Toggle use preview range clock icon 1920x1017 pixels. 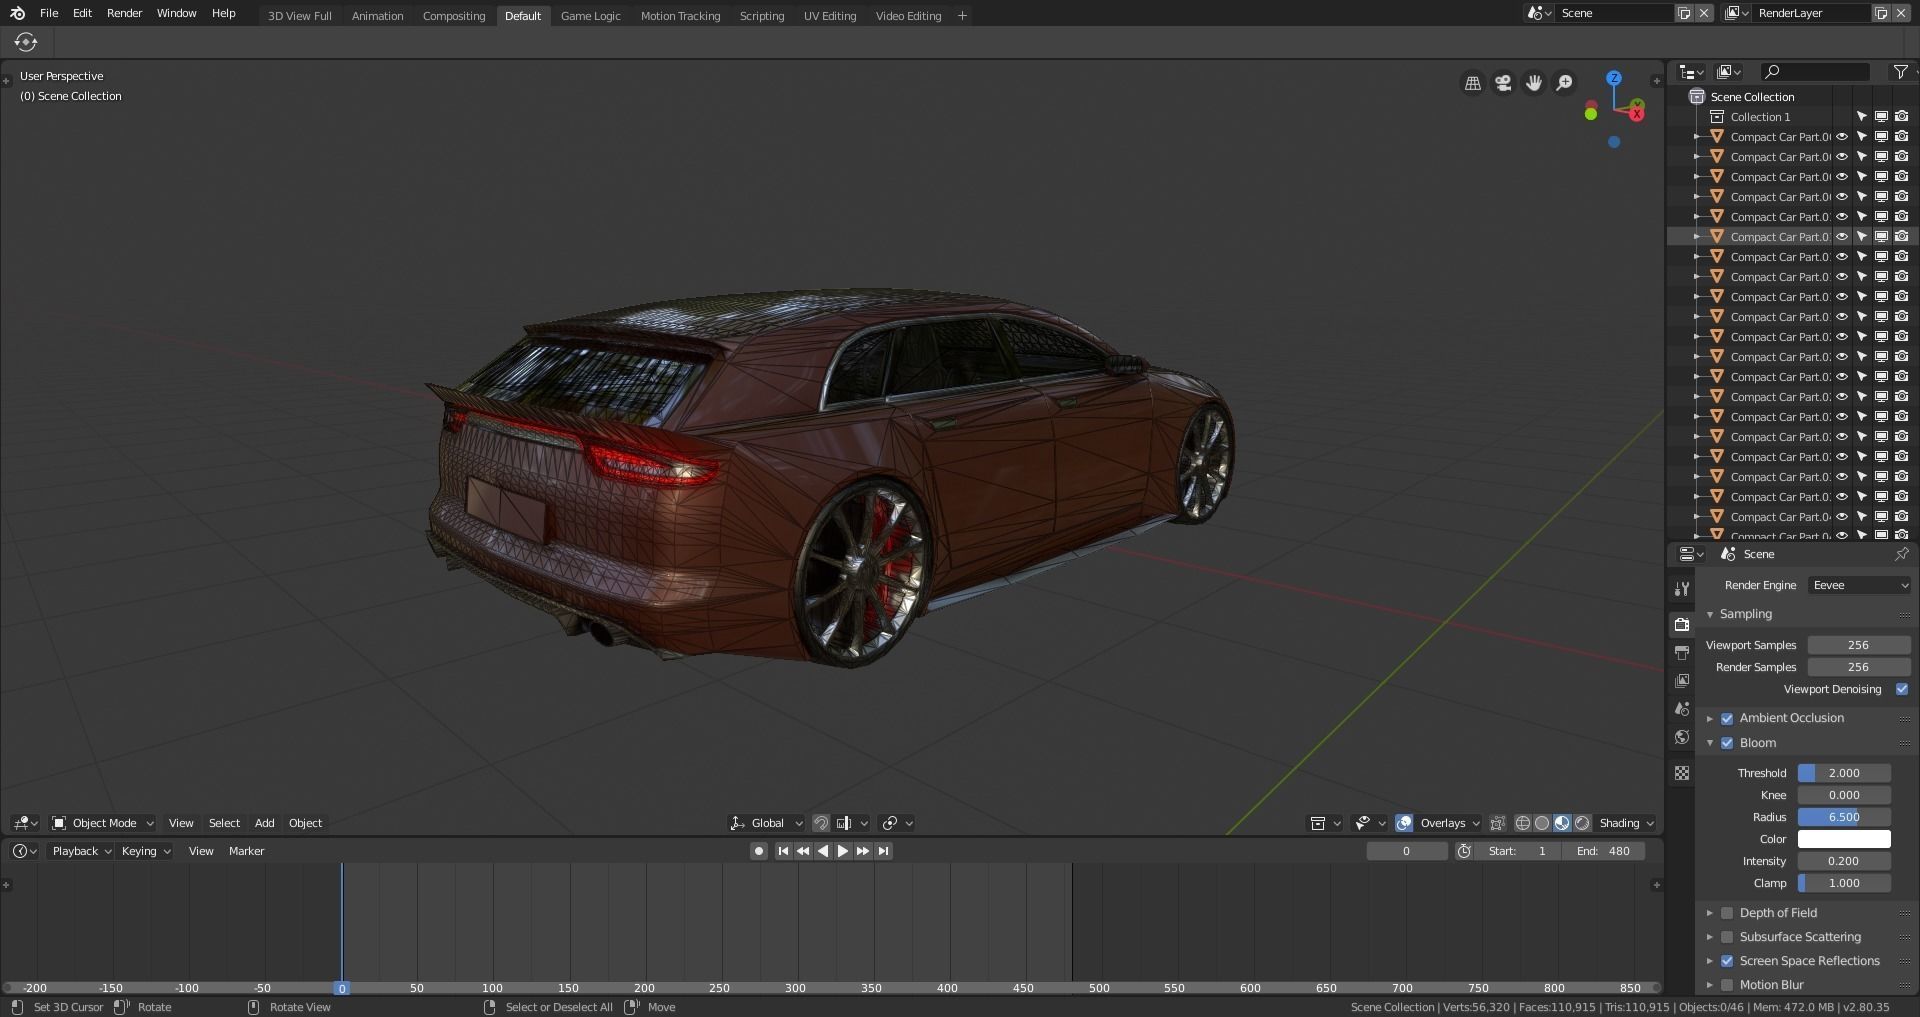(1464, 851)
